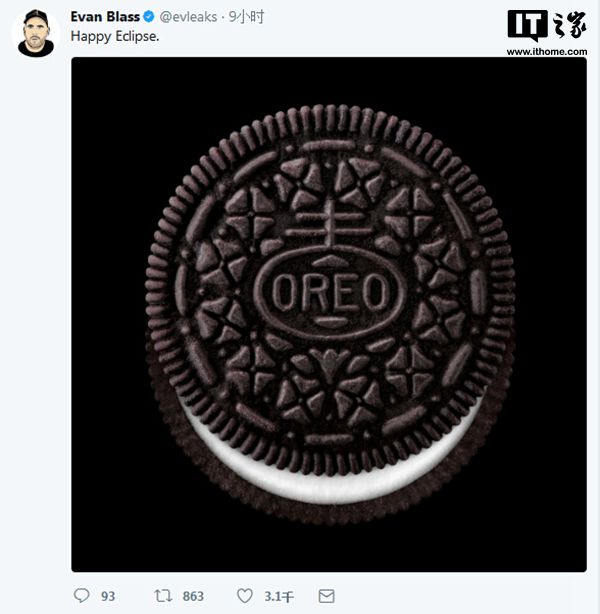Click the 3.1千 likes count
The height and width of the screenshot is (614, 600).
278,596
